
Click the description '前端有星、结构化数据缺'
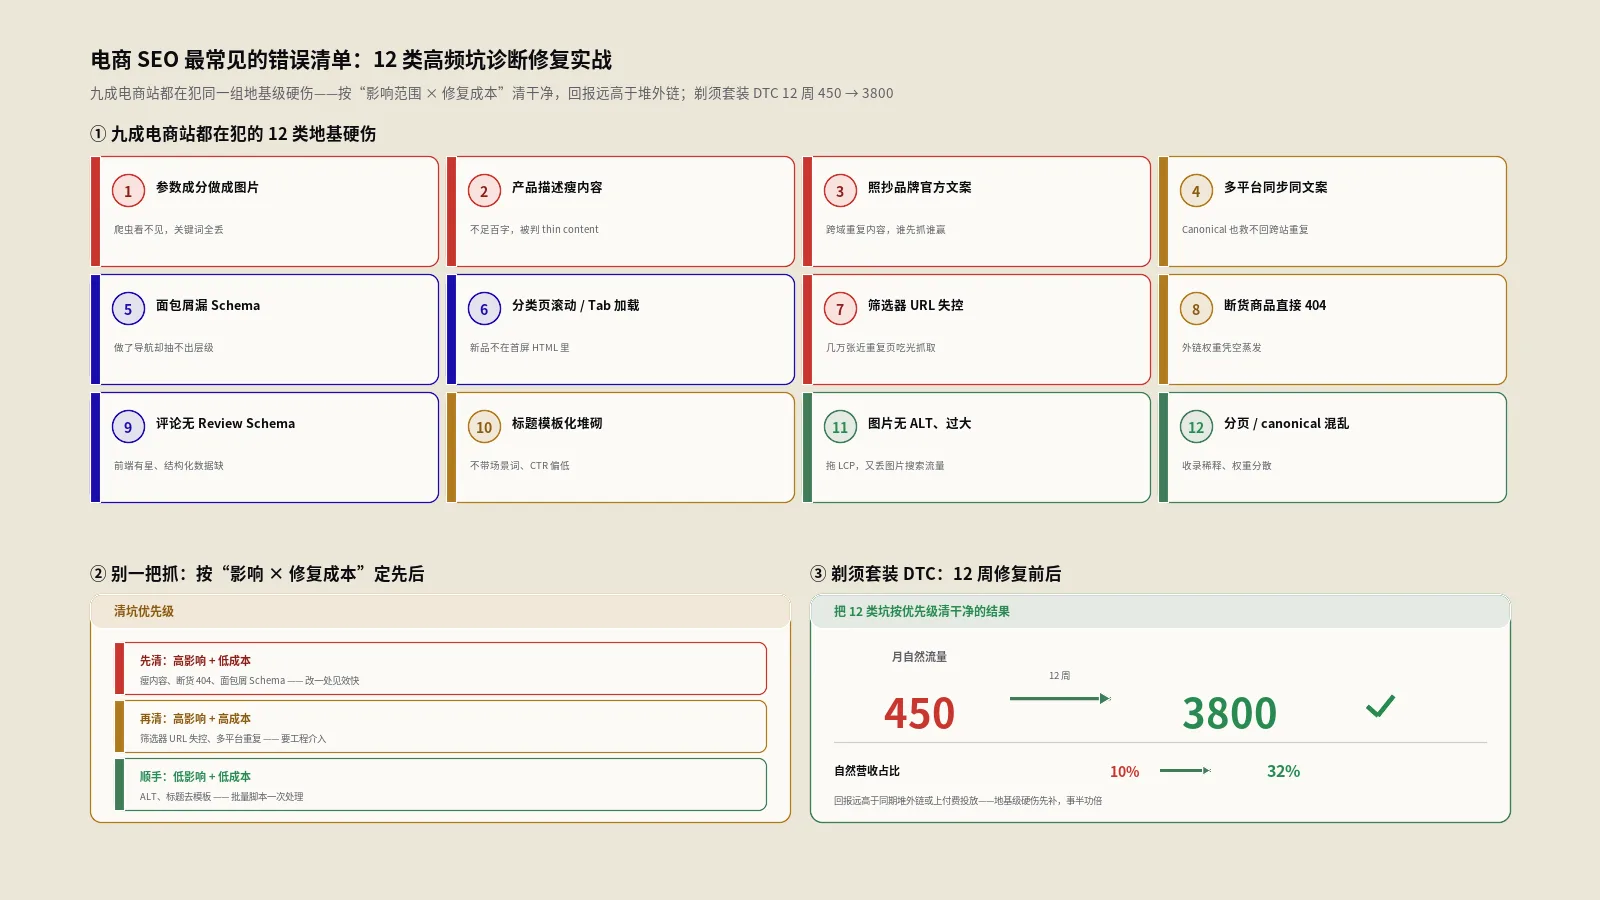pyautogui.click(x=168, y=465)
